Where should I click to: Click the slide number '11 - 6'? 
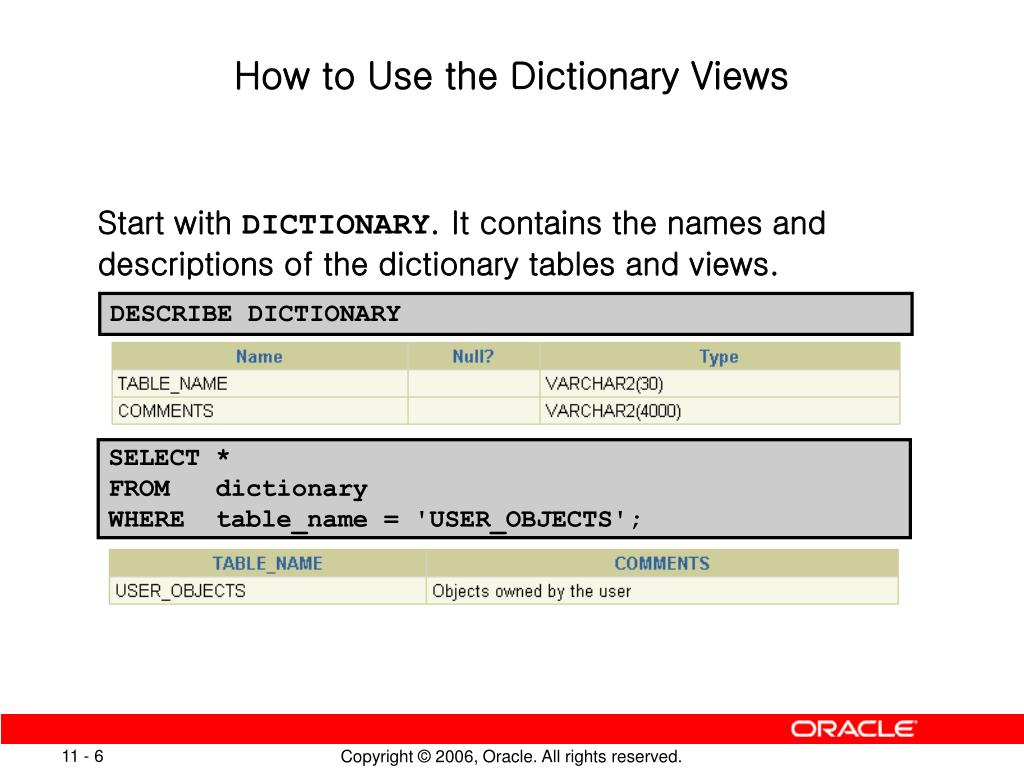pyautogui.click(x=83, y=756)
